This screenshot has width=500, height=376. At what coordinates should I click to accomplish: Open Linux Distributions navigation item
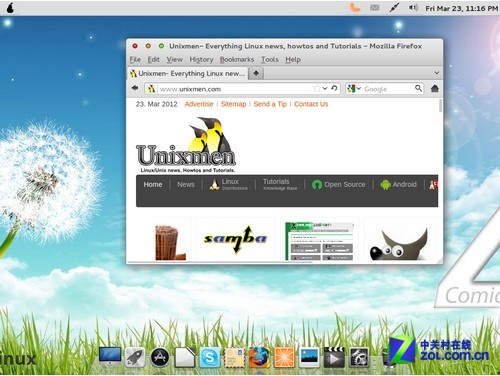228,184
